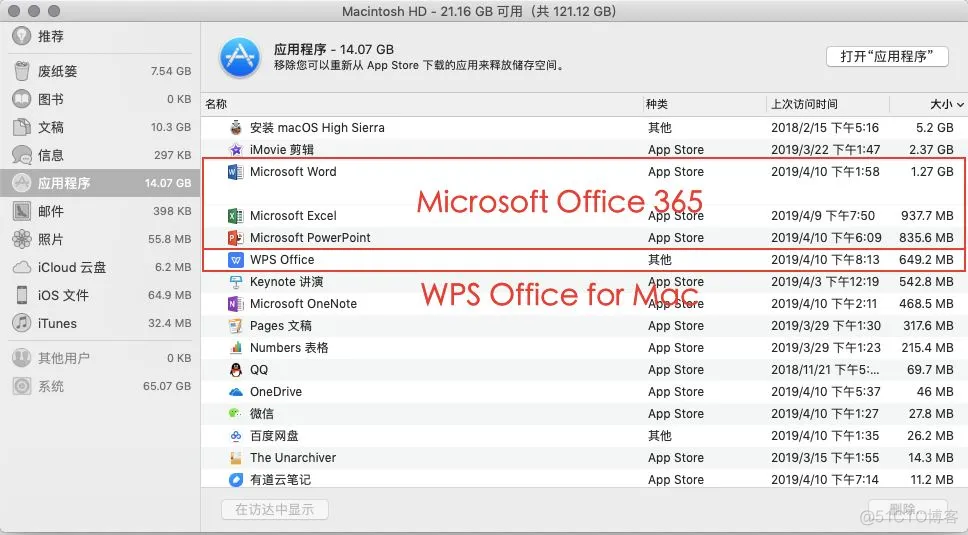Click the iTunes music note icon
968x535 pixels.
(x=22, y=323)
